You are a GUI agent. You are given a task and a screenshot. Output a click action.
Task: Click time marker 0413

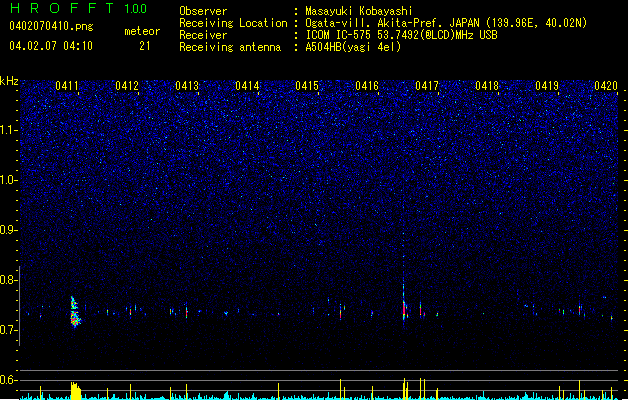pos(187,86)
